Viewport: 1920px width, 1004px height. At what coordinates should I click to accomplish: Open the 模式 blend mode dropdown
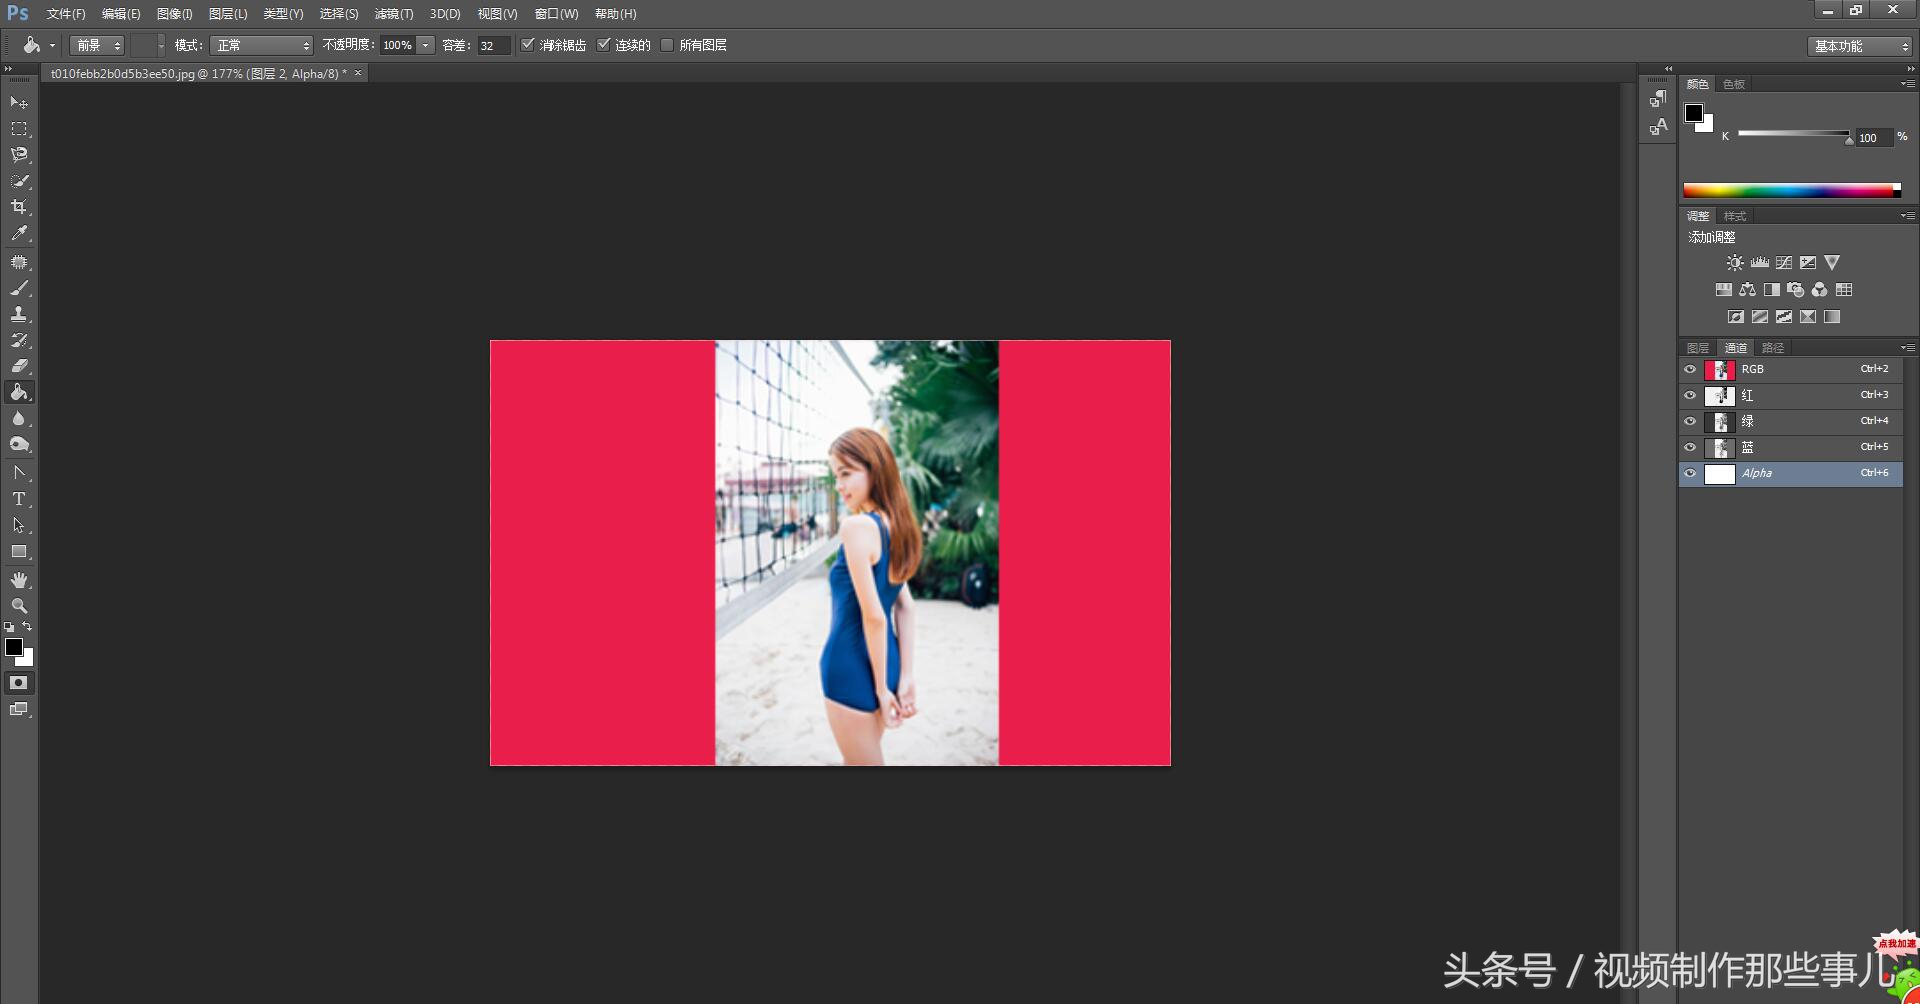pos(261,46)
